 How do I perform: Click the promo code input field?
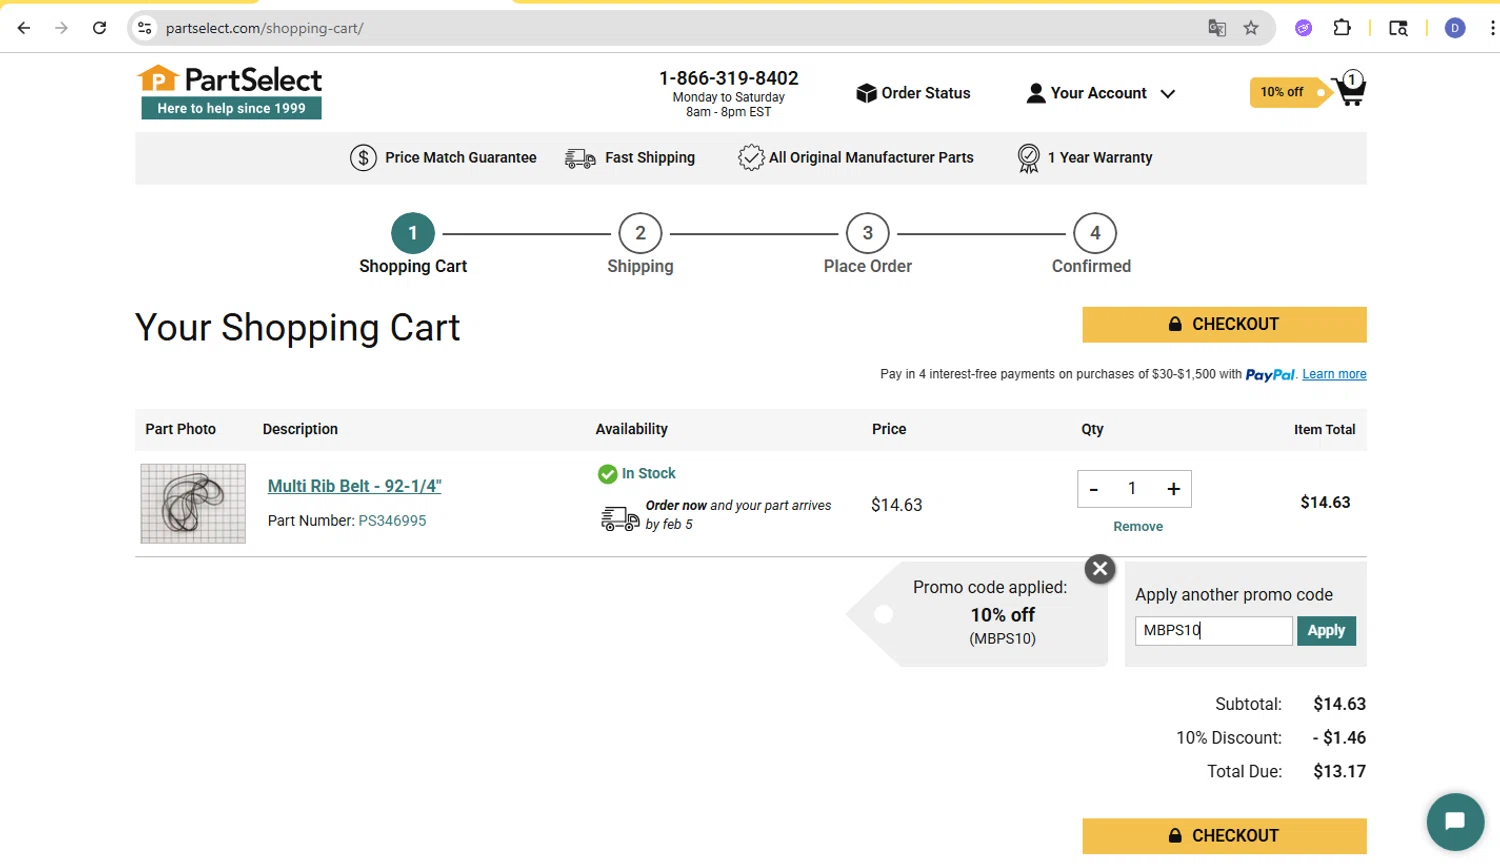(x=1214, y=631)
